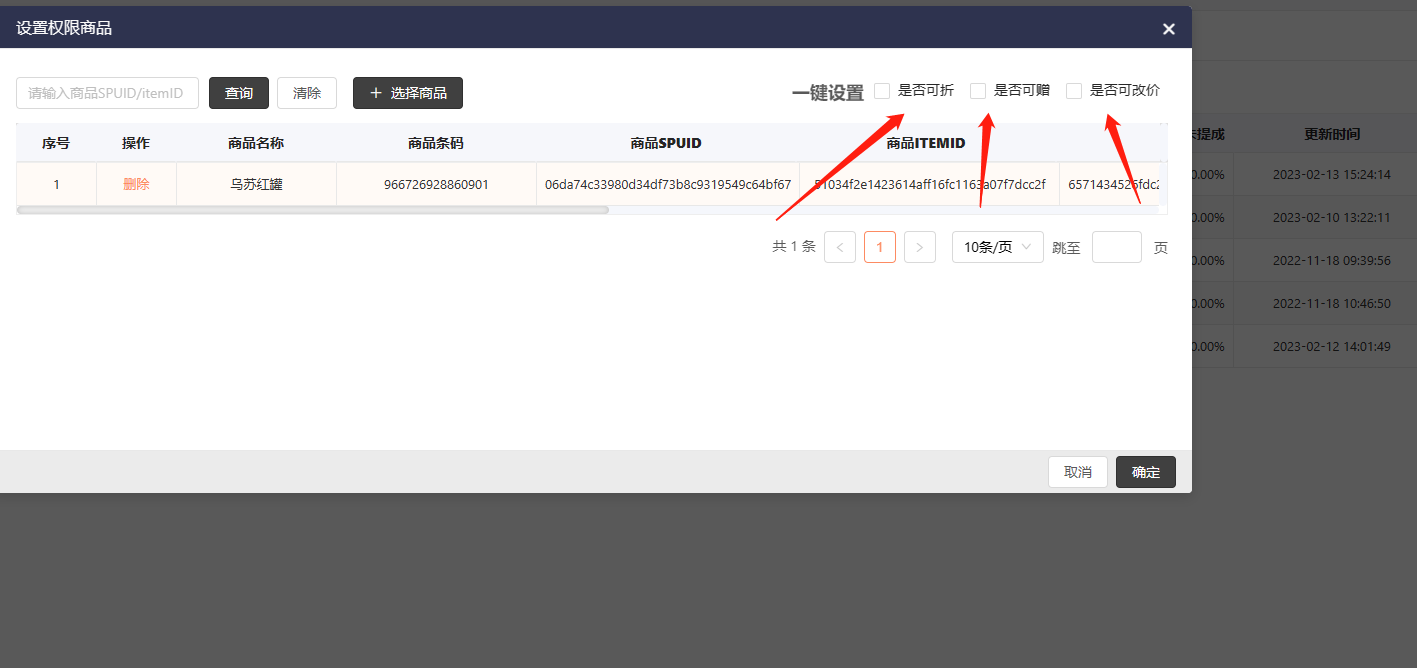
Task: Click the table's horizontal scrollbar
Action: click(x=313, y=210)
